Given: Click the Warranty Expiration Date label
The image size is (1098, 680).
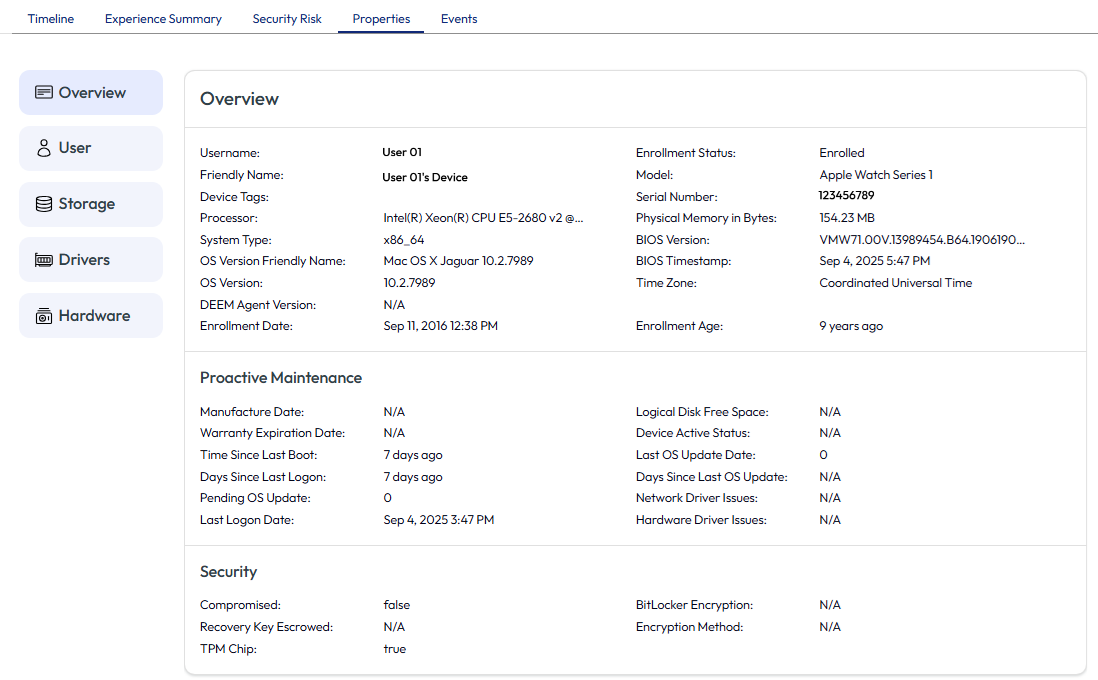Looking at the screenshot, I should pyautogui.click(x=272, y=433).
